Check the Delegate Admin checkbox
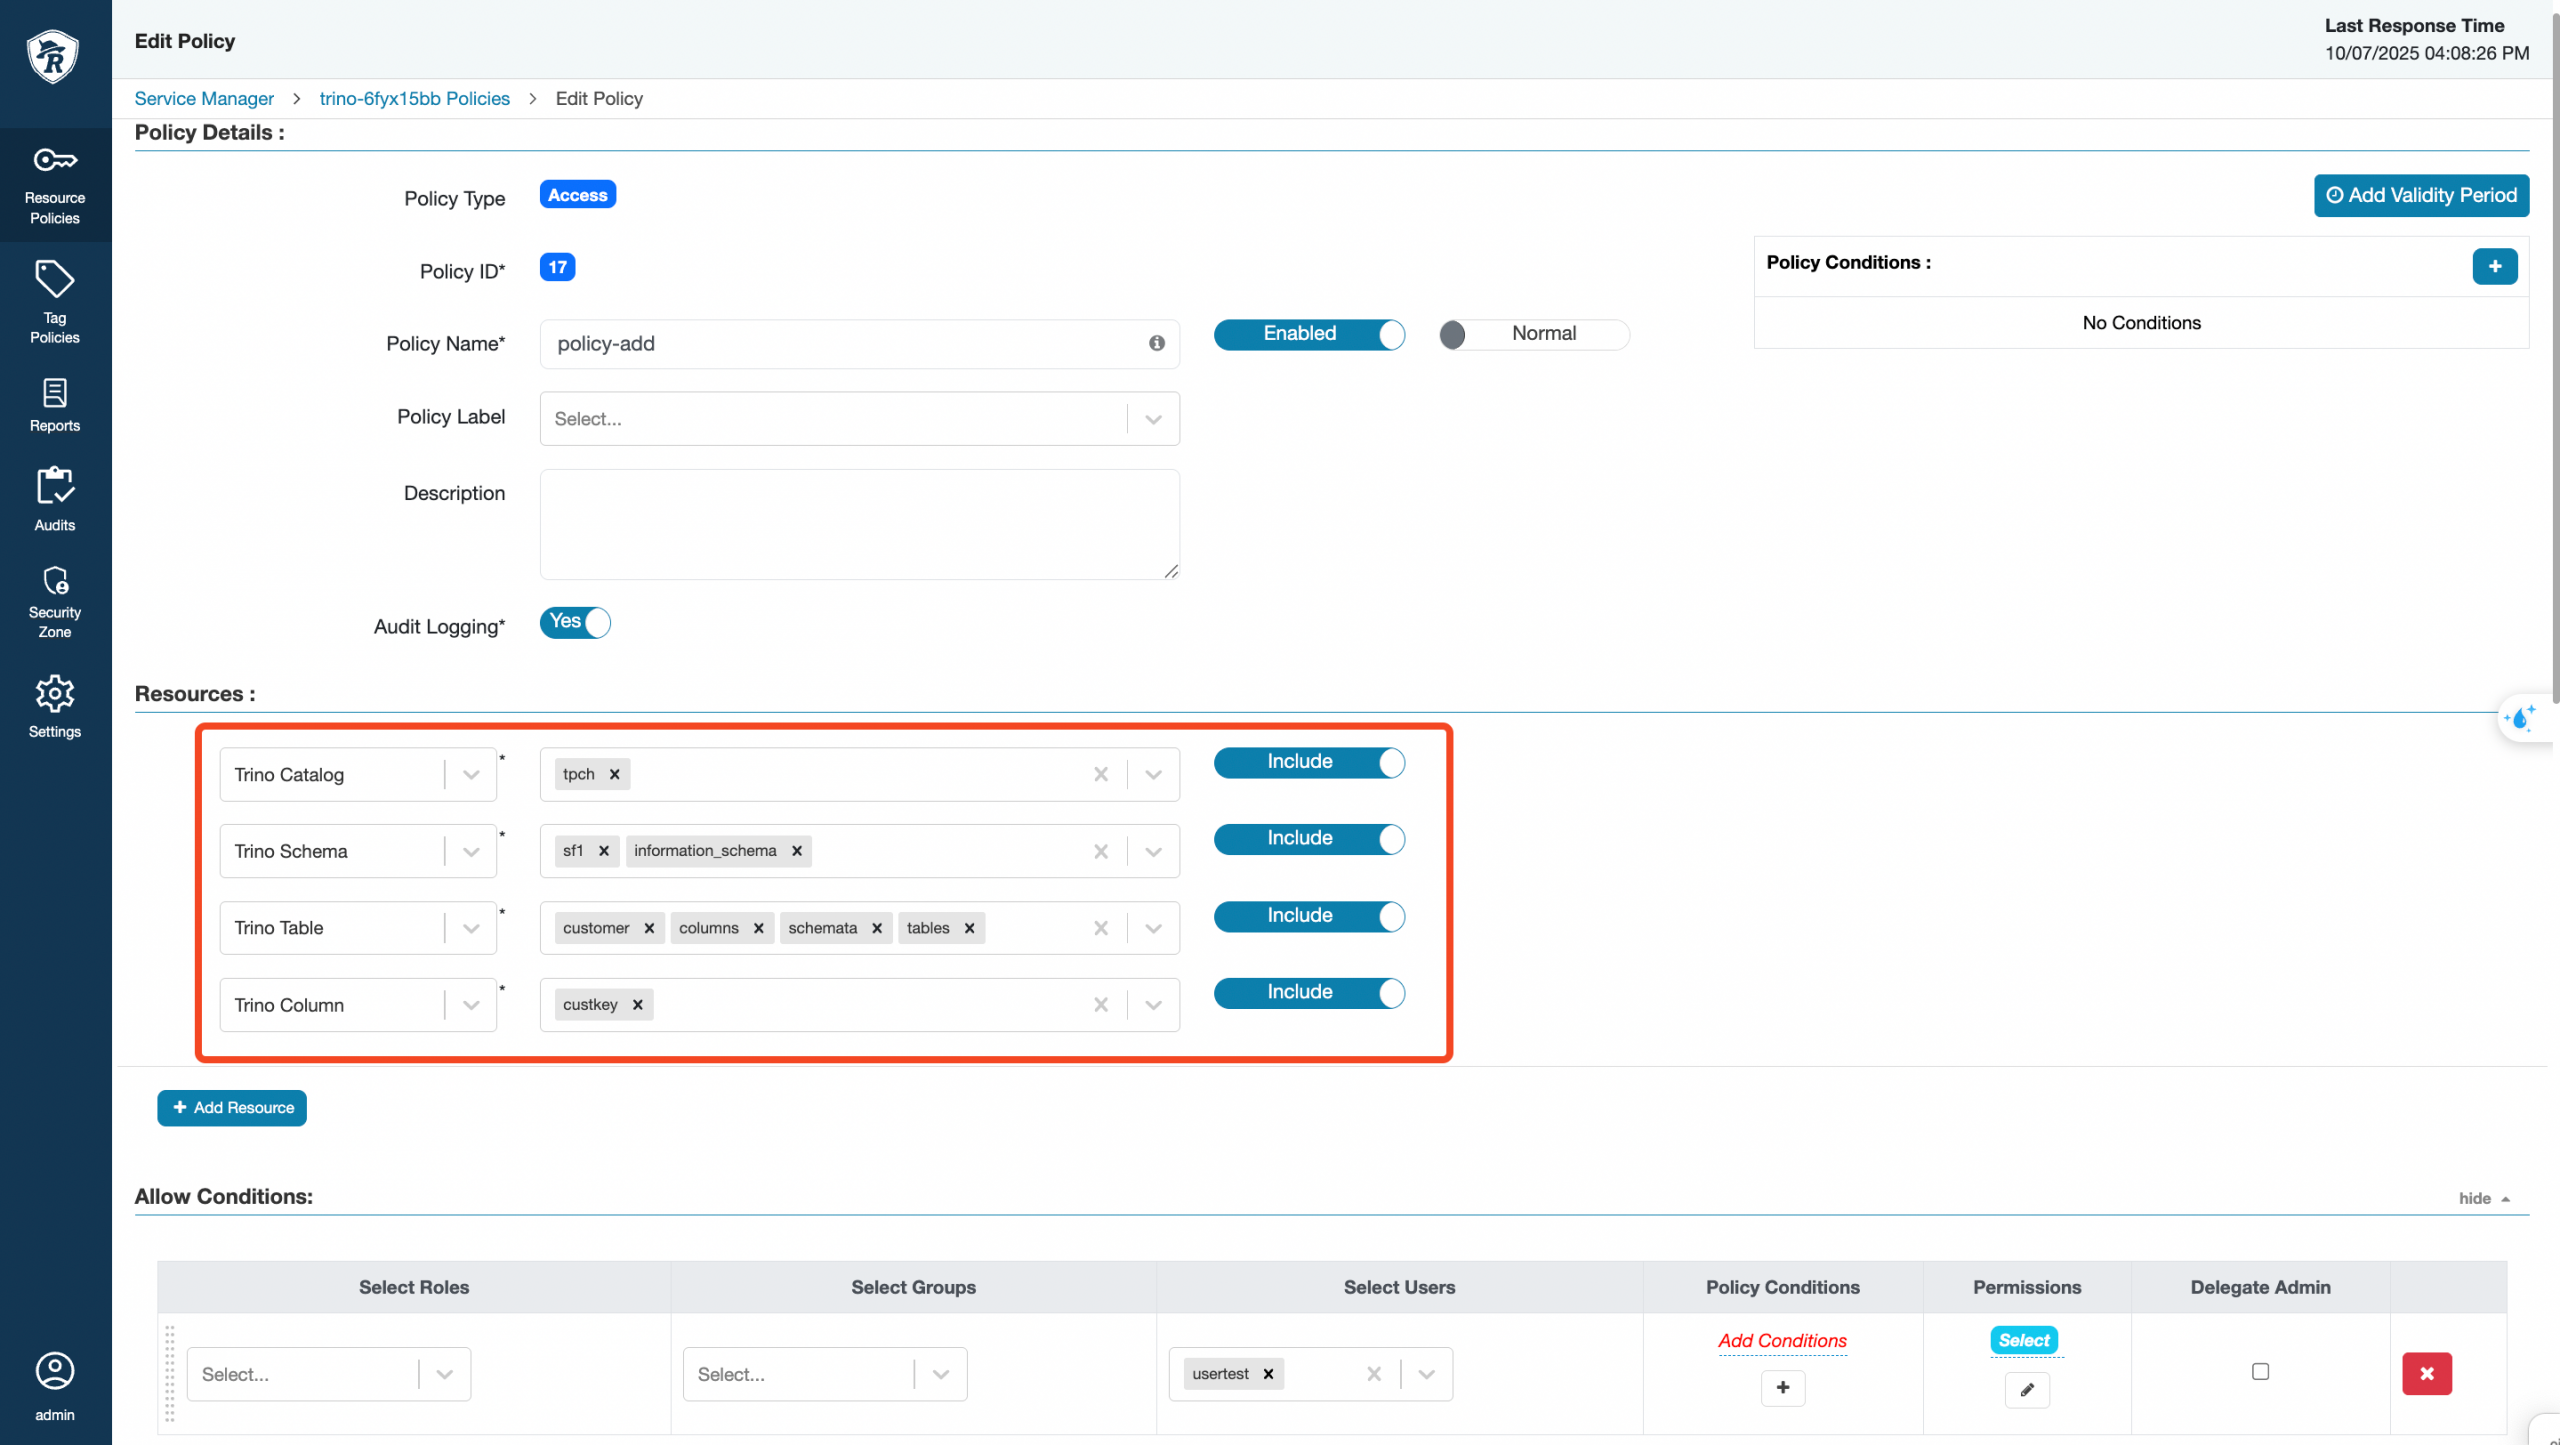The image size is (2560, 1445). 2260,1371
